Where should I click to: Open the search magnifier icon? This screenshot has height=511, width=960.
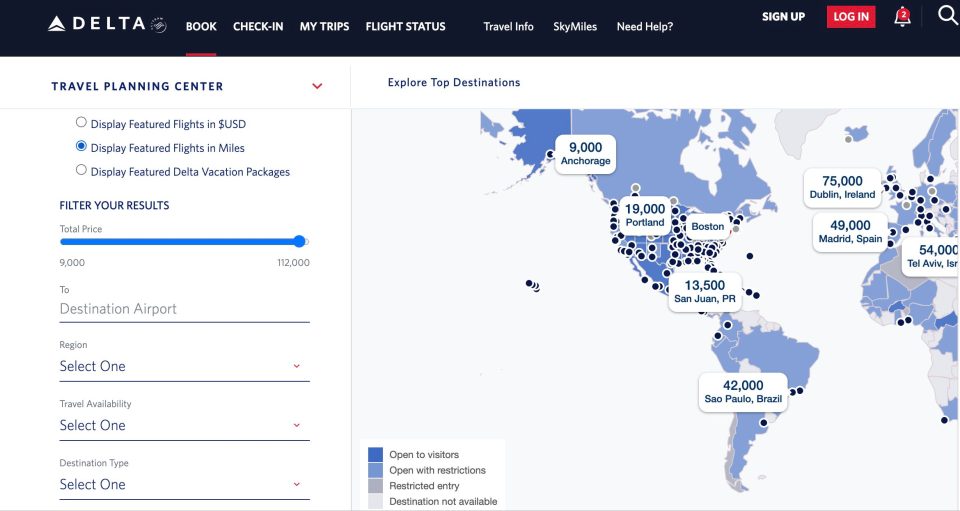pos(947,15)
